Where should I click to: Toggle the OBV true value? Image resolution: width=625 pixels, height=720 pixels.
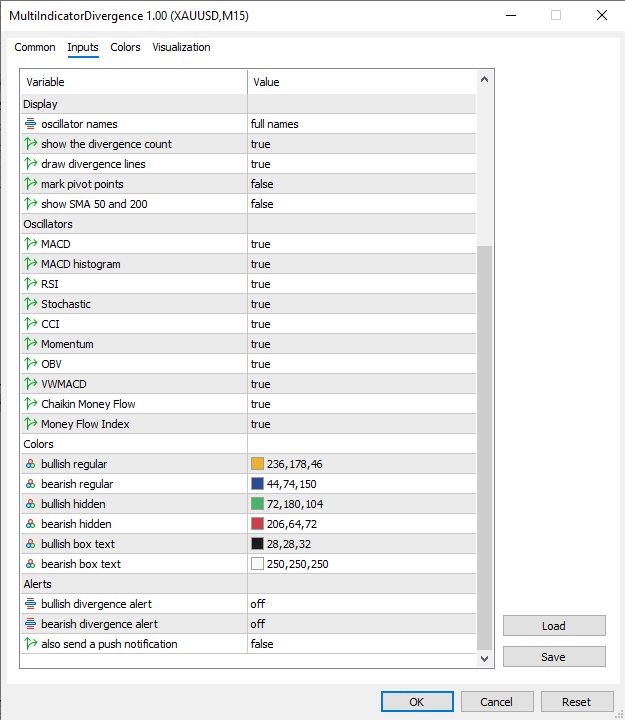(x=362, y=364)
